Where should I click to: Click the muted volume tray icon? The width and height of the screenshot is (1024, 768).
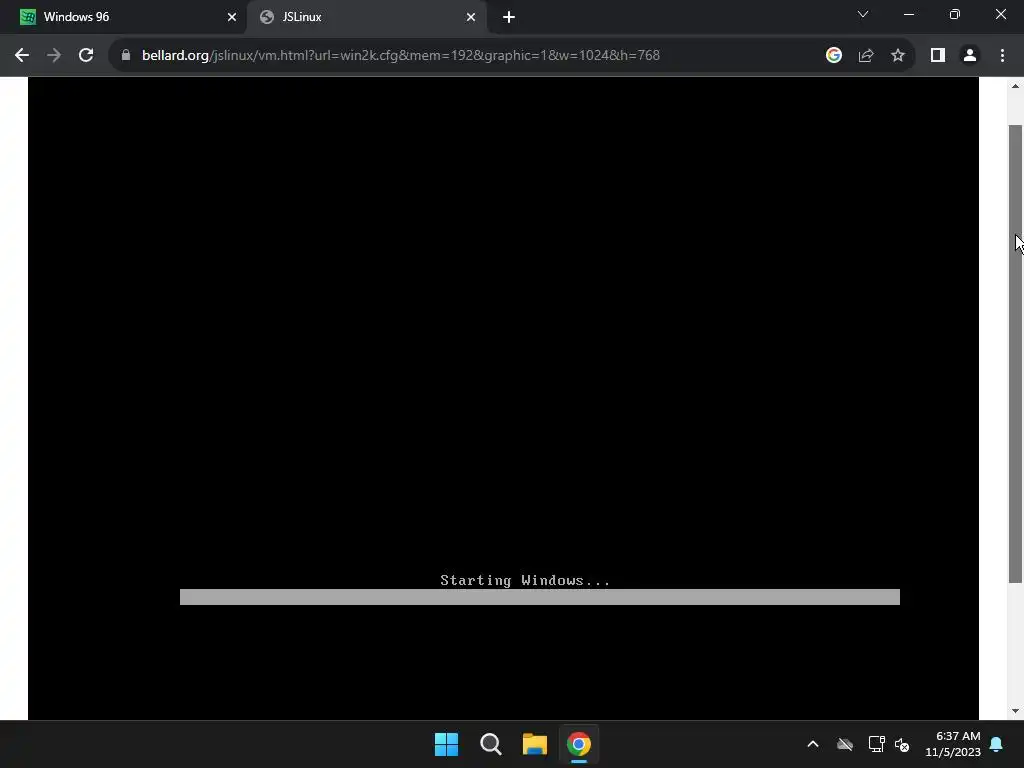click(902, 744)
